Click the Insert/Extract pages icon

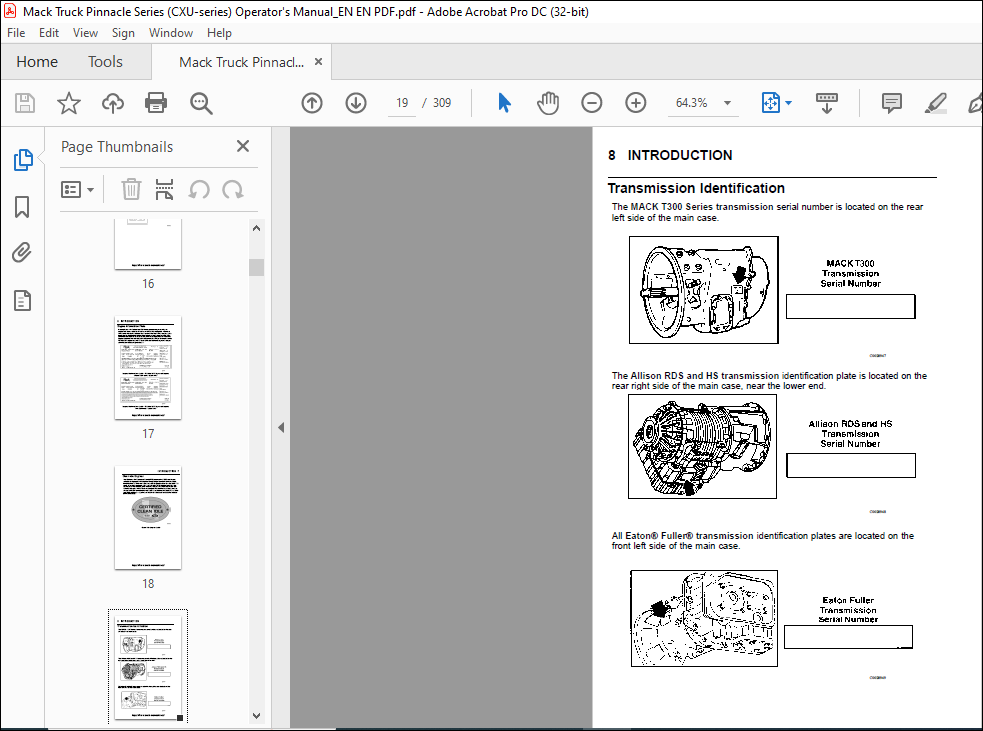click(164, 189)
